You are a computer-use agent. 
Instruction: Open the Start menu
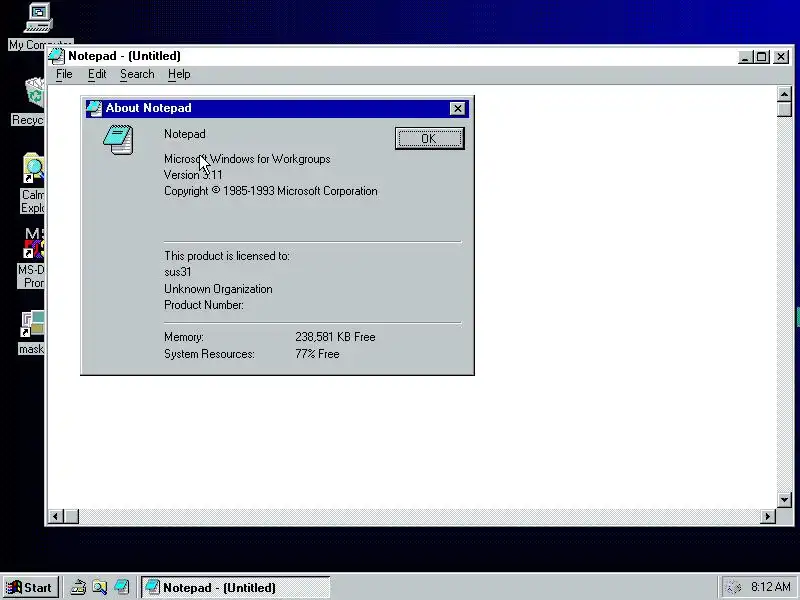(x=30, y=587)
